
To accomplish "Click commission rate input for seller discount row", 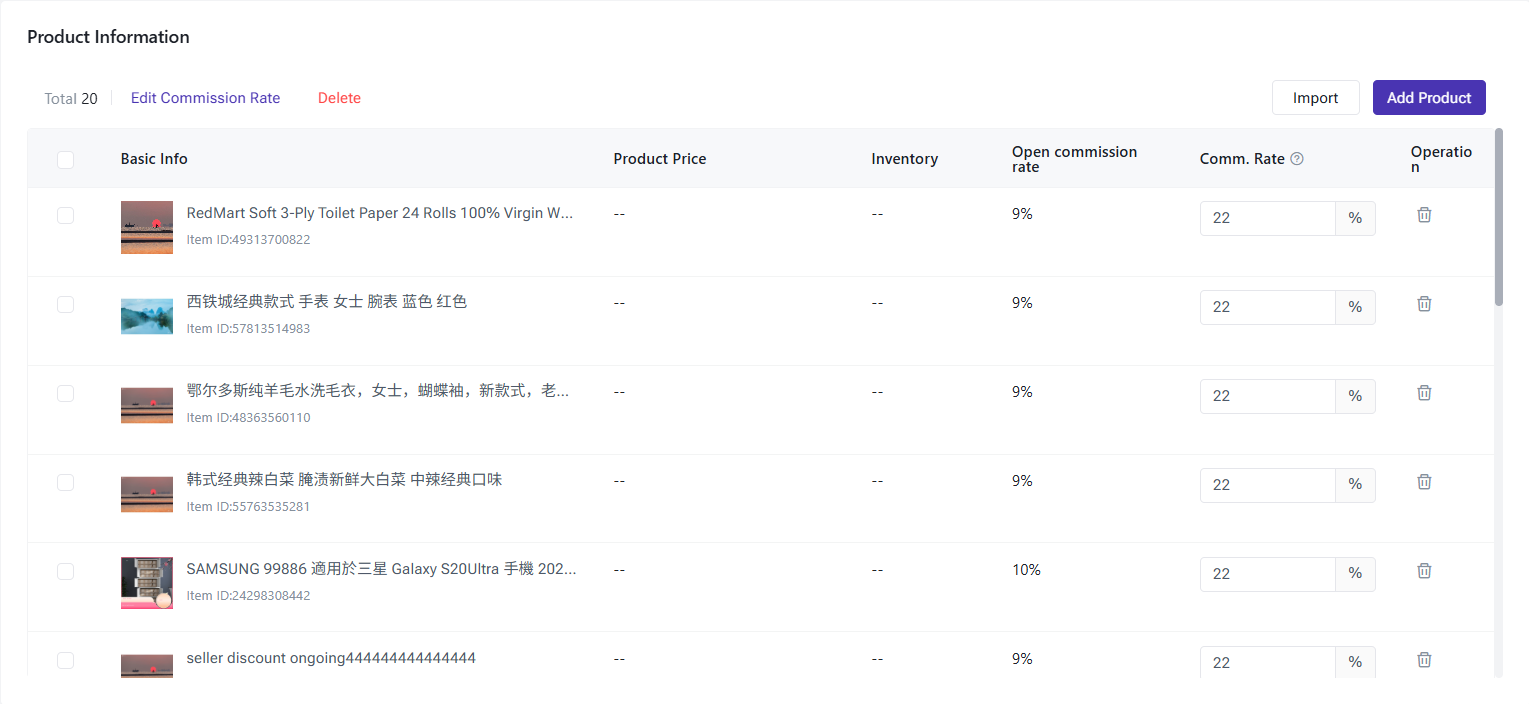I will [1267, 662].
